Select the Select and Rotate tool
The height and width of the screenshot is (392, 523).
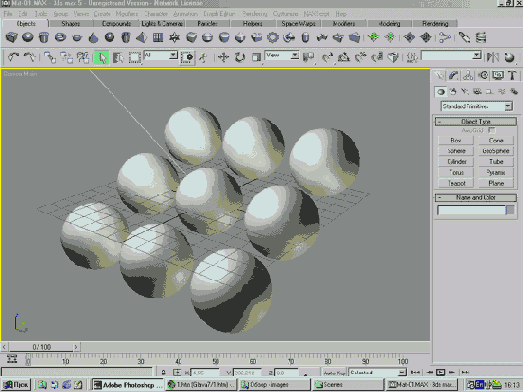(239, 57)
